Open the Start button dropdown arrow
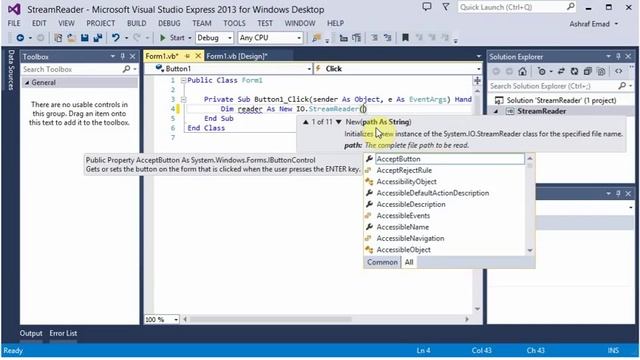This screenshot has width=640, height=360. coord(189,38)
